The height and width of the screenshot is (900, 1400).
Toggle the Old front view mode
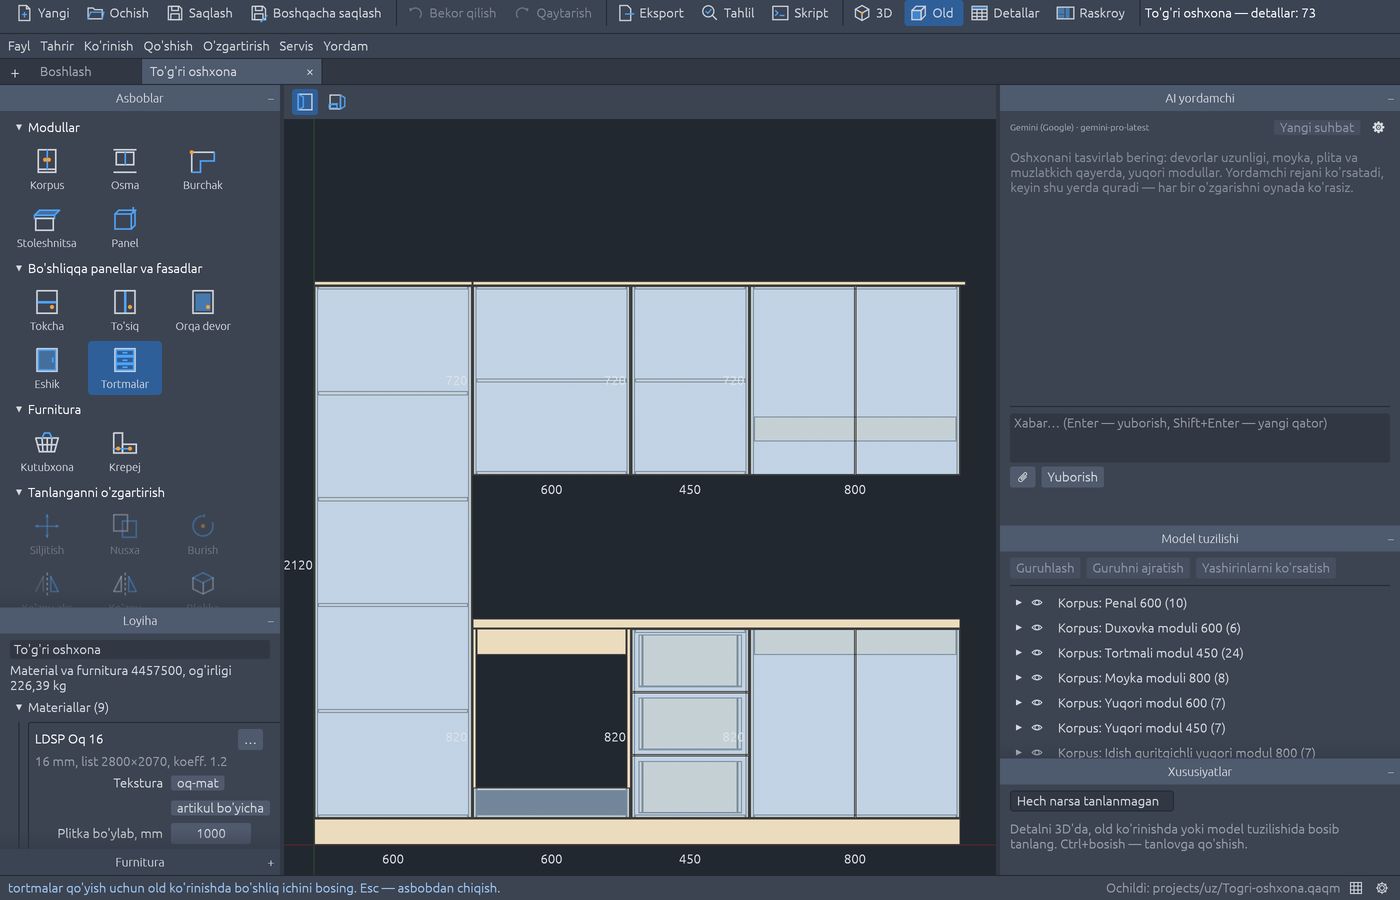pyautogui.click(x=933, y=13)
